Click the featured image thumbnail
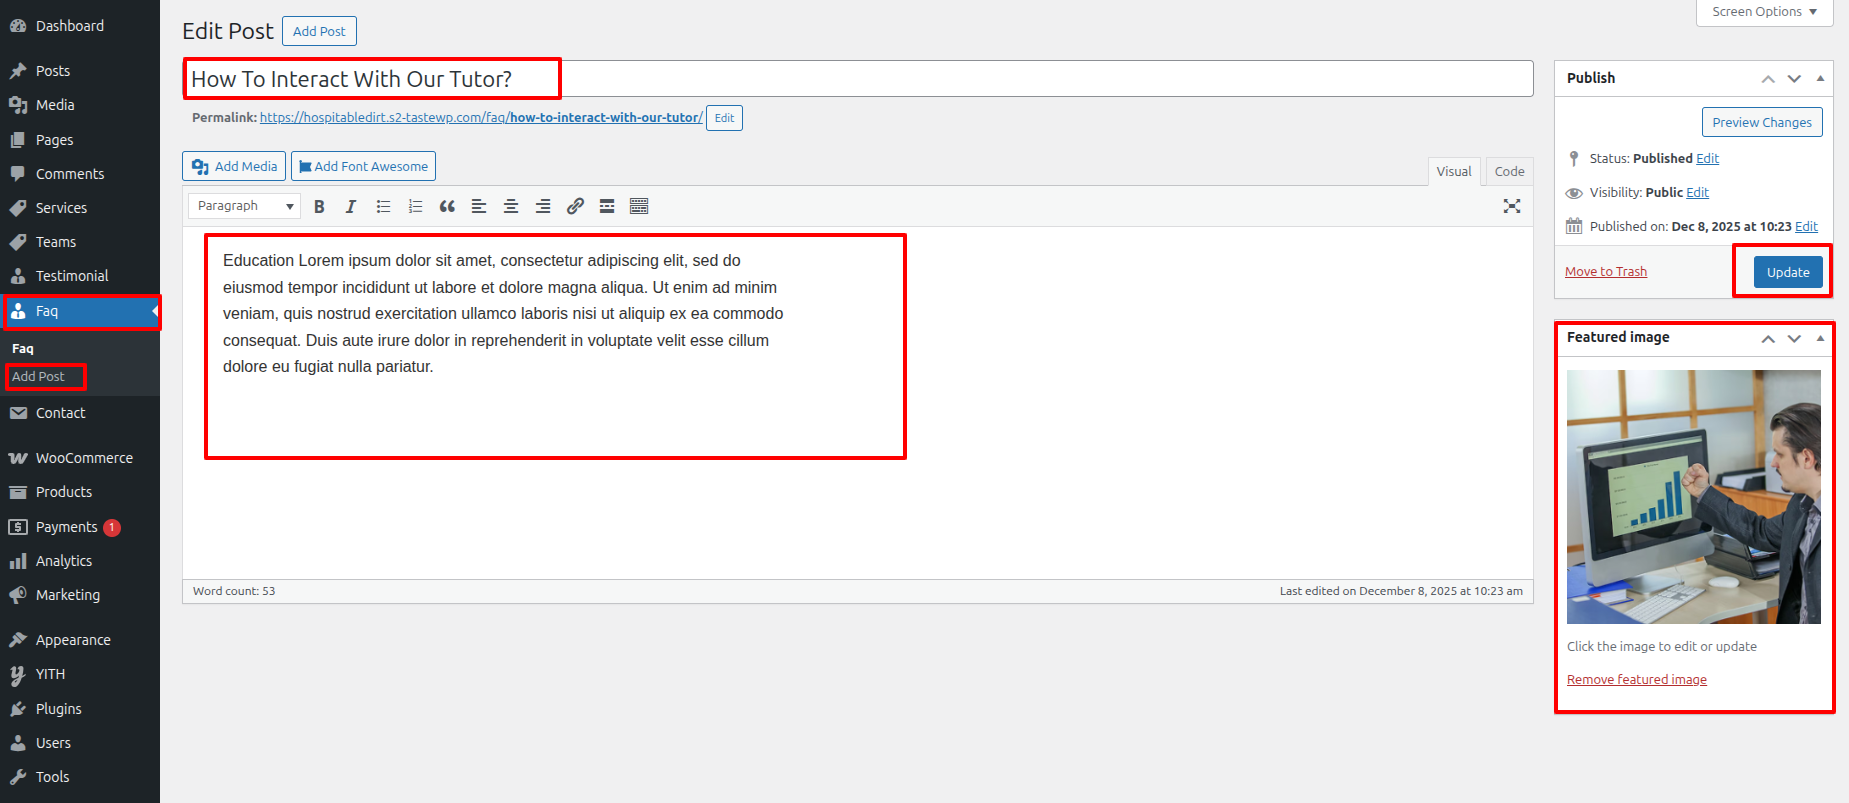The width and height of the screenshot is (1849, 803). (x=1693, y=497)
